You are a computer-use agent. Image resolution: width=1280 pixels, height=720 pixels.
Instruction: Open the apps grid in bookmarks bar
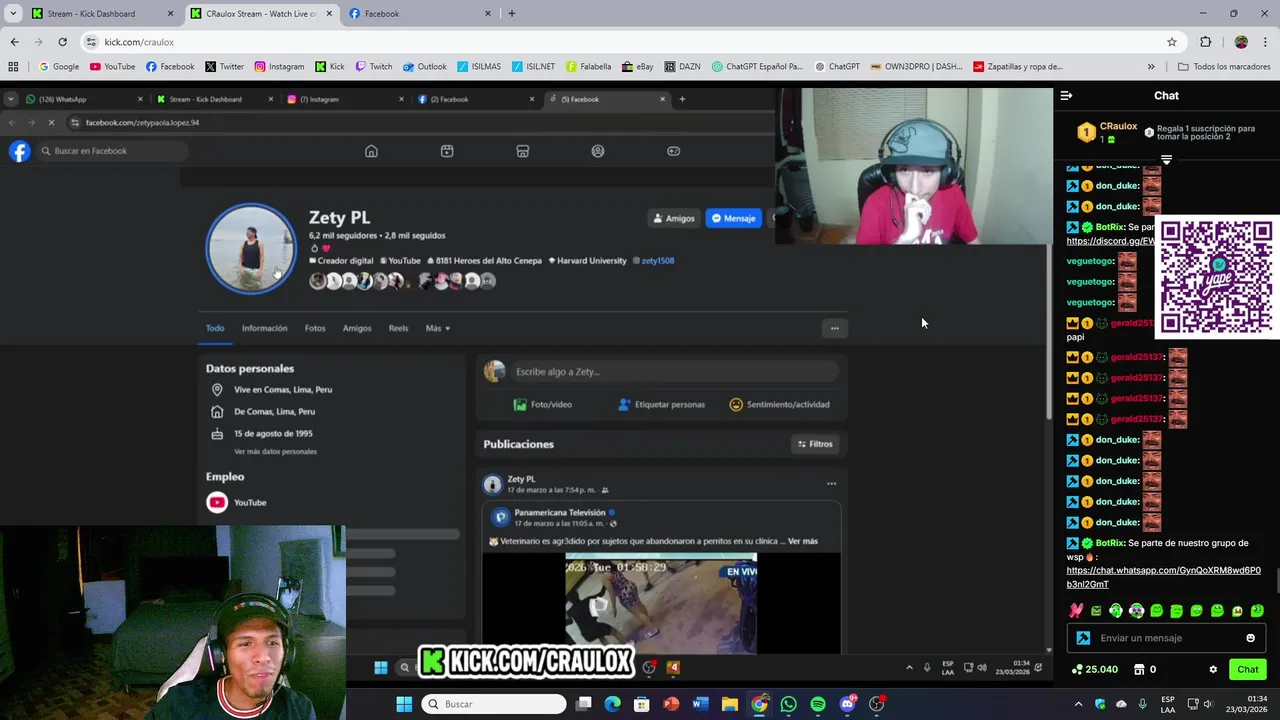[13, 67]
